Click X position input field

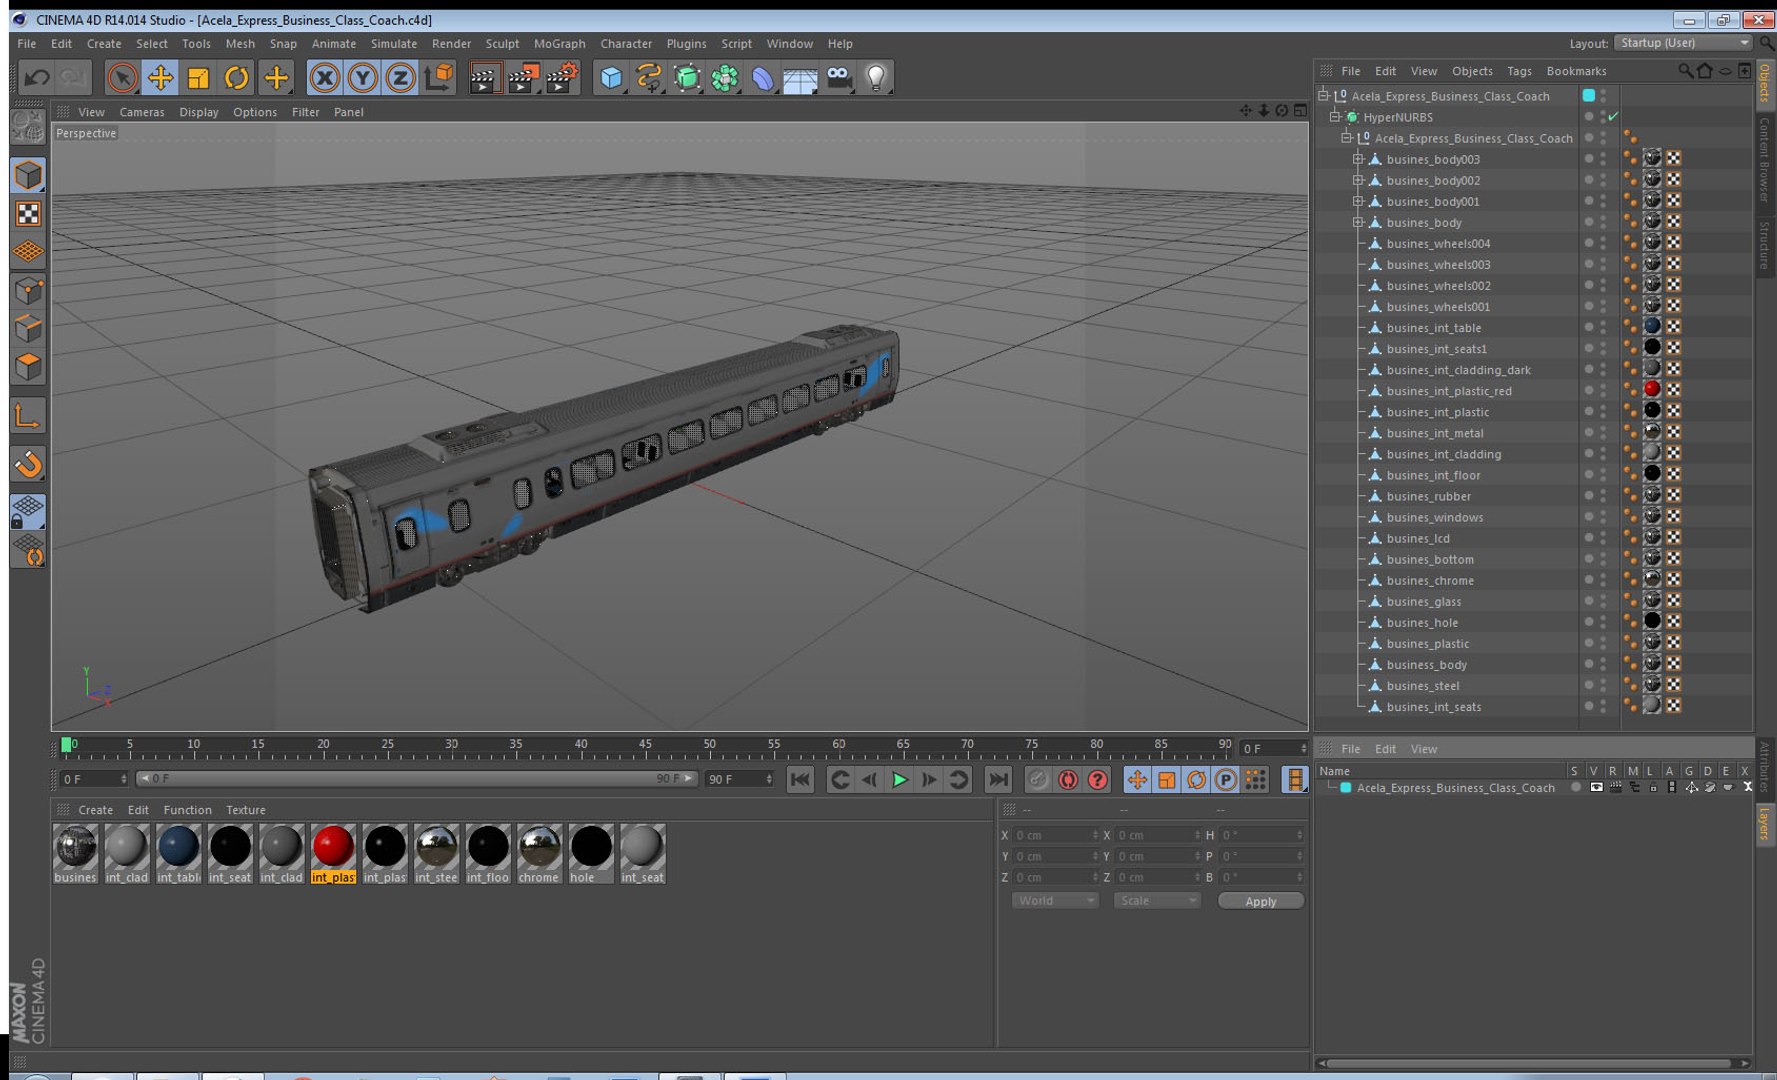pyautogui.click(x=1055, y=835)
